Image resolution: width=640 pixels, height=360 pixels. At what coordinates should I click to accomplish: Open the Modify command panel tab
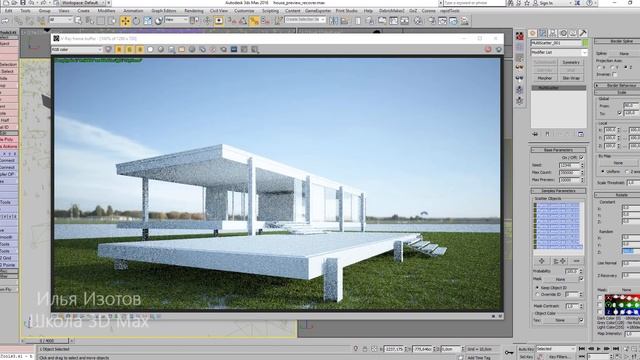click(x=542, y=33)
